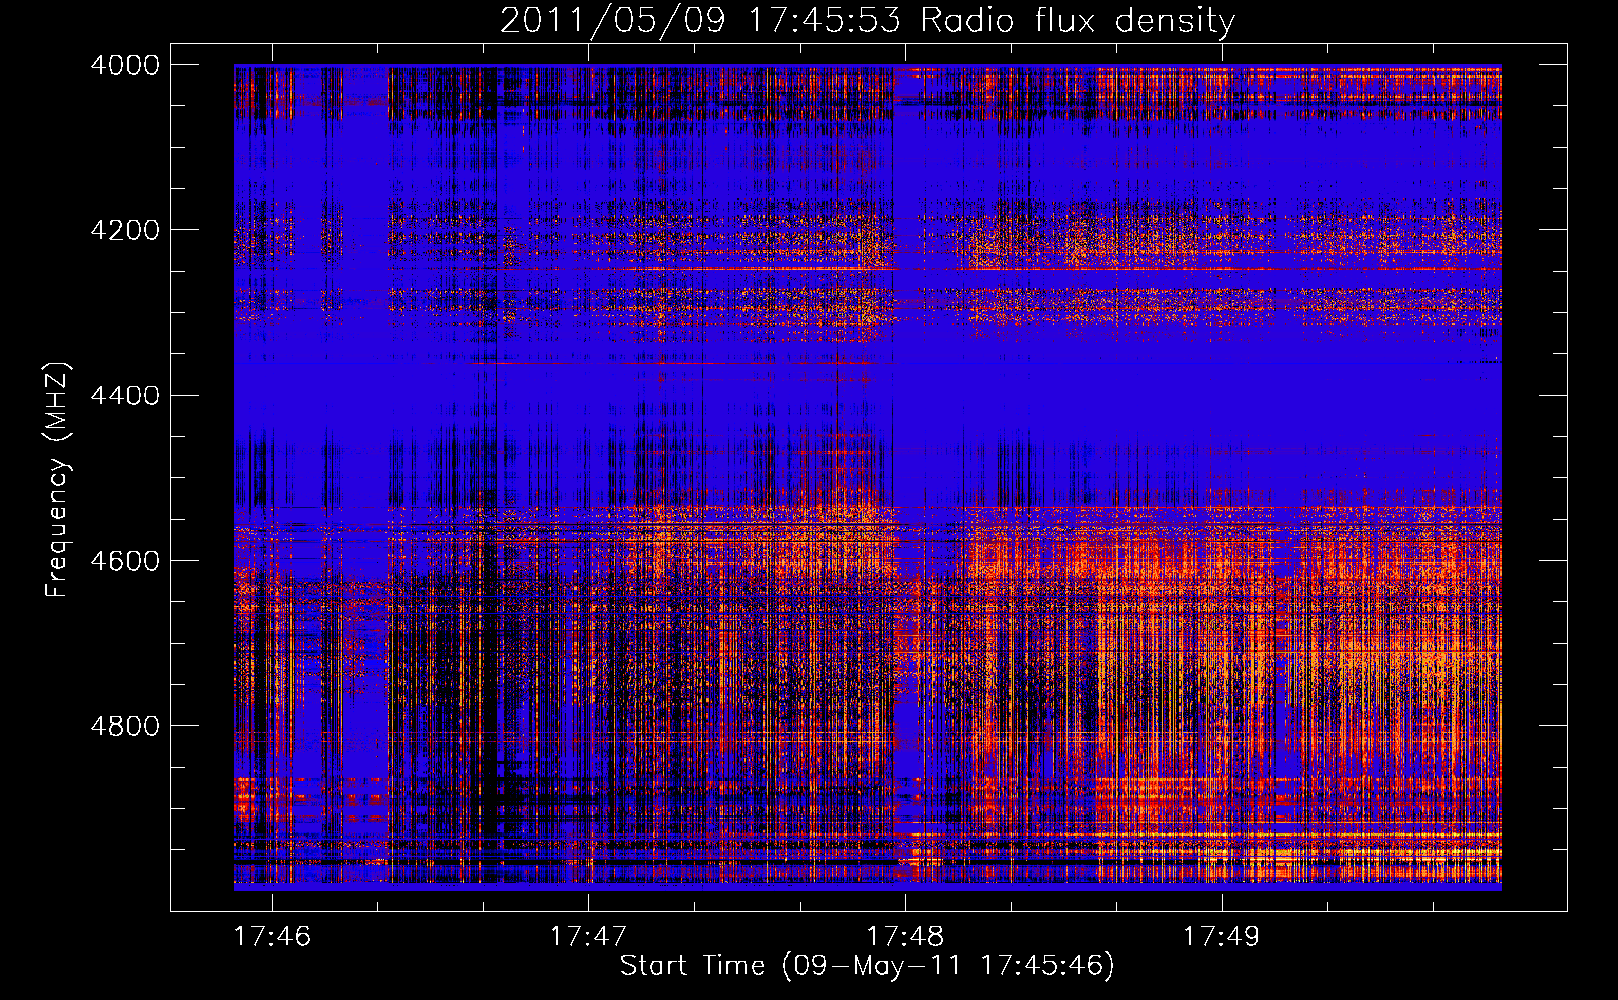Click the 17:47 time tick label
Image resolution: width=1618 pixels, height=1000 pixels.
pos(588,936)
